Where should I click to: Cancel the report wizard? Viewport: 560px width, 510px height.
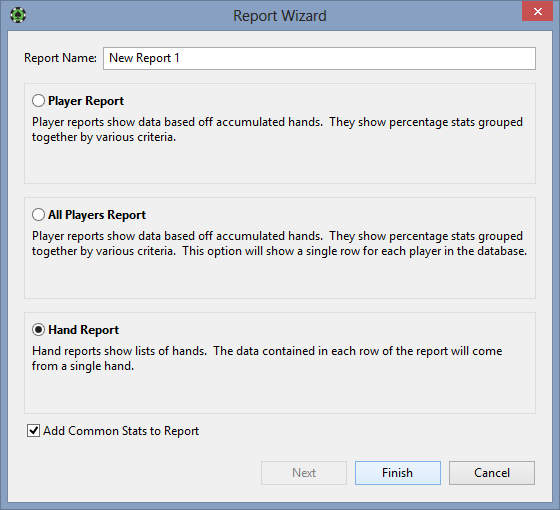[492, 473]
